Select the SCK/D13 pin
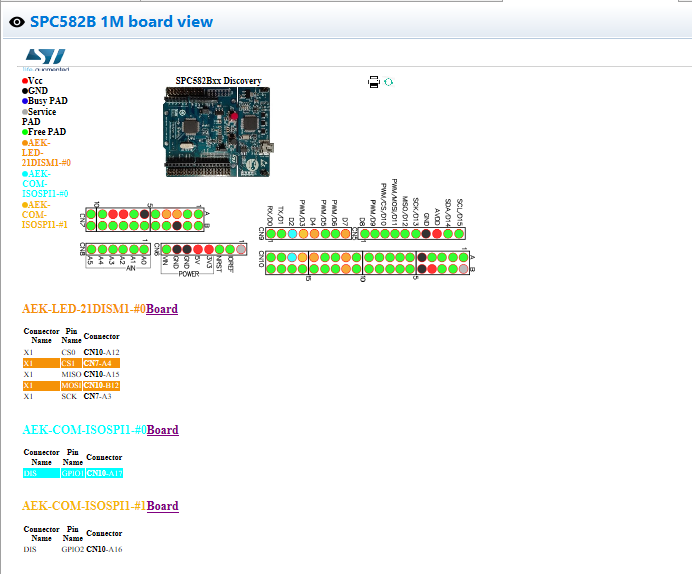 click(416, 233)
